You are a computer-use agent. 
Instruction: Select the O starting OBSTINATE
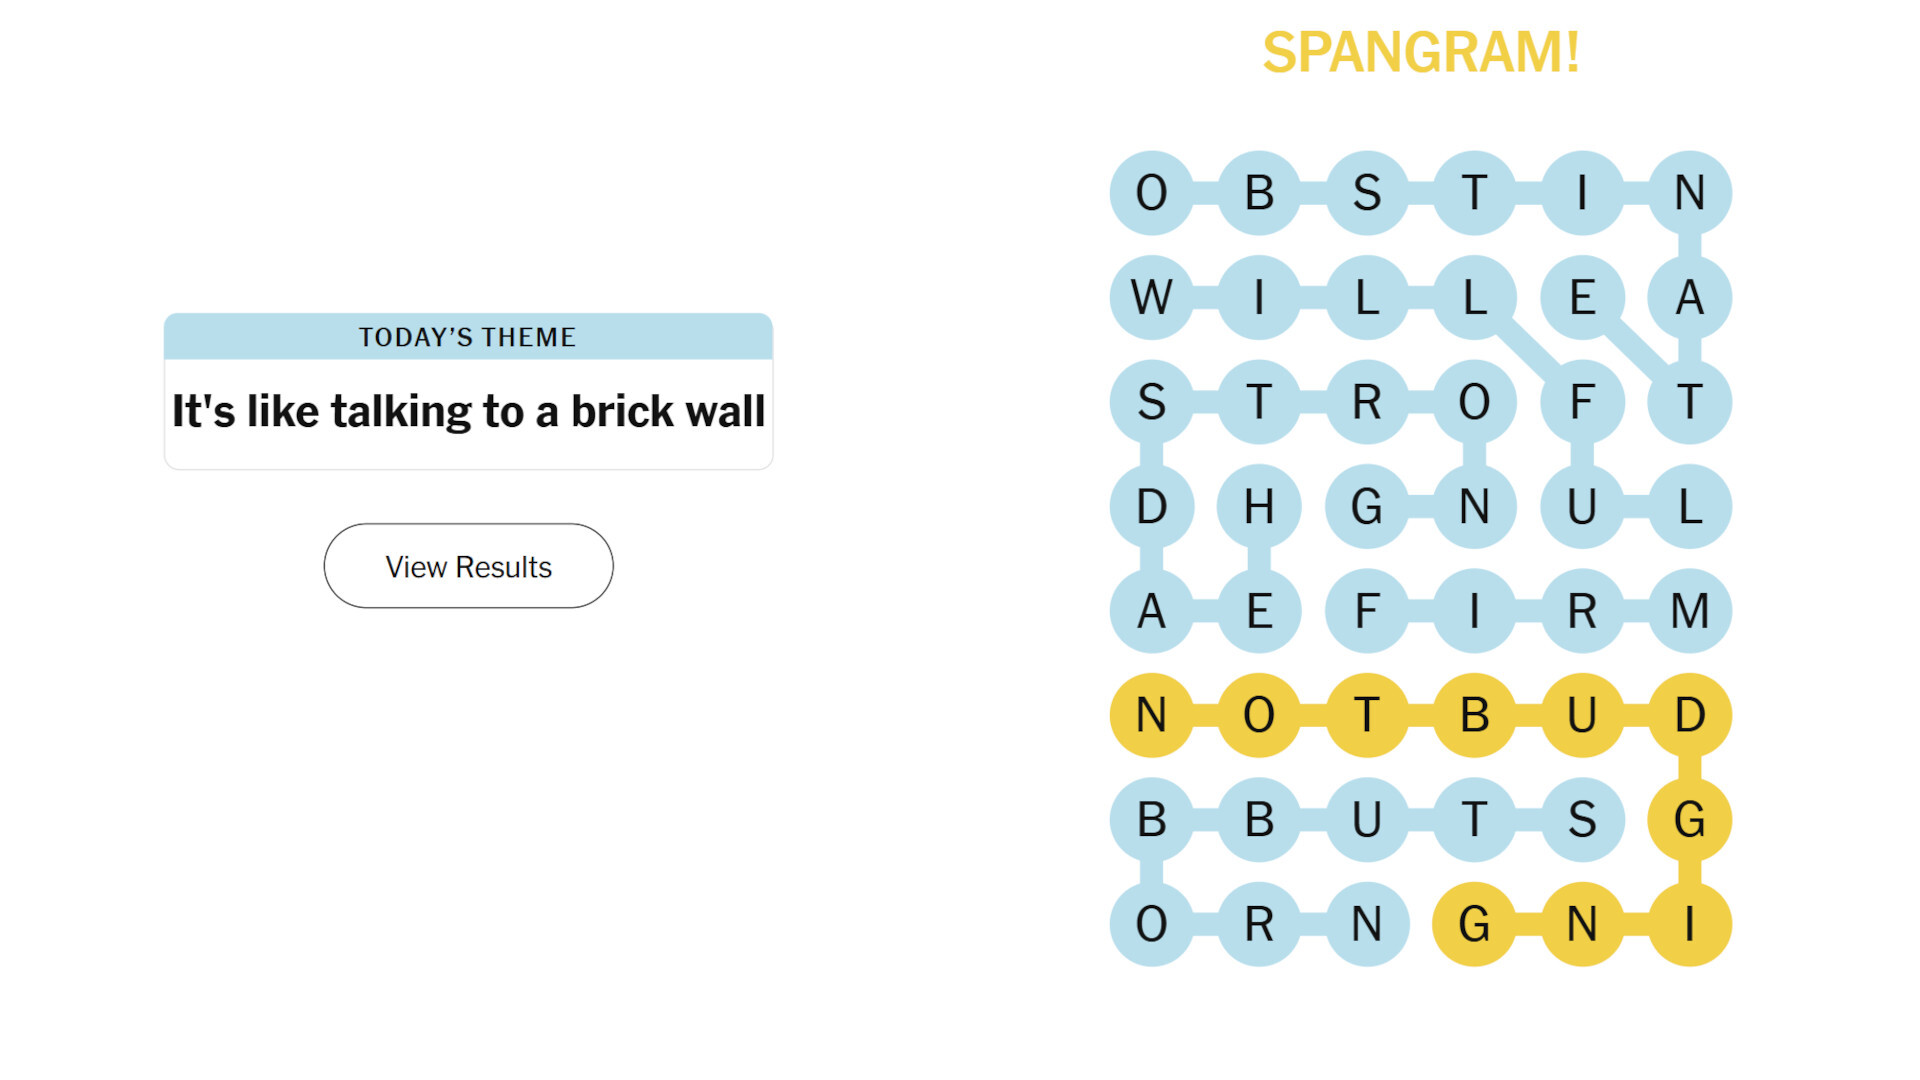coord(1151,193)
